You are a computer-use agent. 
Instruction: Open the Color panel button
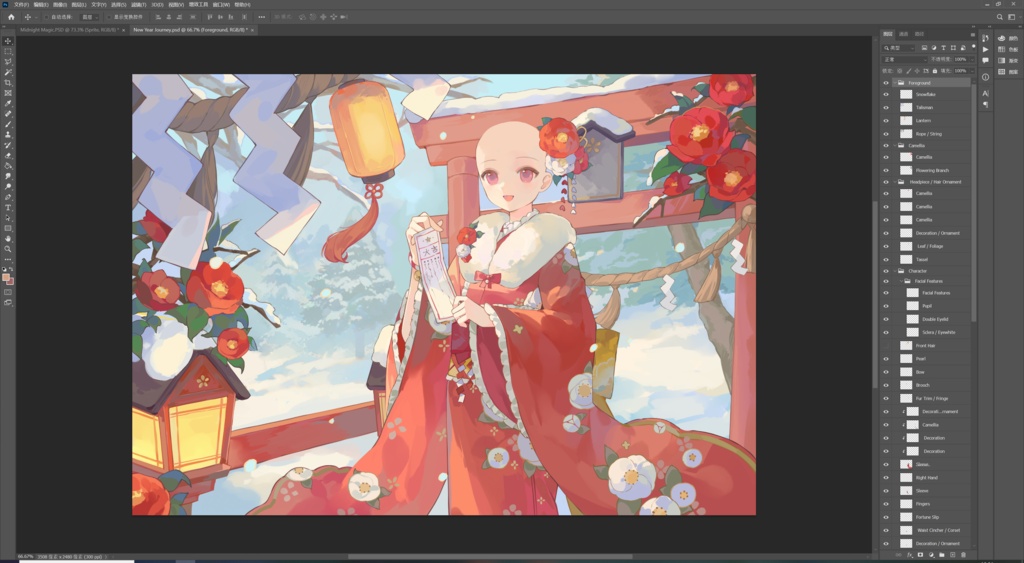click(x=1008, y=39)
